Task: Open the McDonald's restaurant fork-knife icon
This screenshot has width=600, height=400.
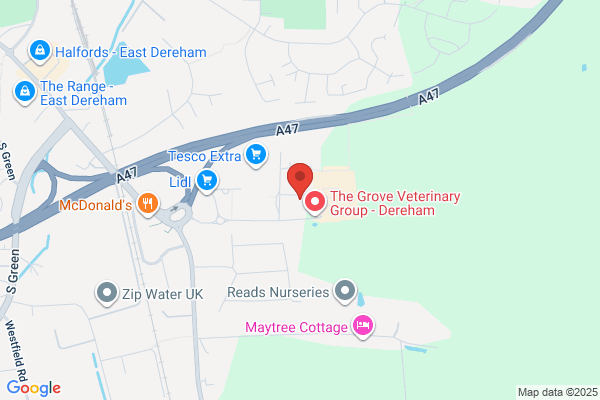Action: (148, 204)
